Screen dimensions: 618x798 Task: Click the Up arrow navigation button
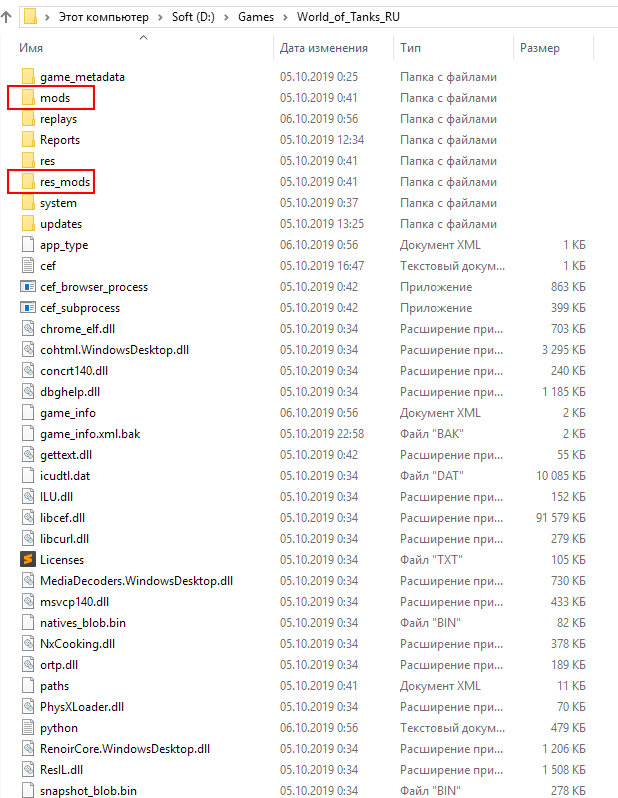pyautogui.click(x=6, y=17)
